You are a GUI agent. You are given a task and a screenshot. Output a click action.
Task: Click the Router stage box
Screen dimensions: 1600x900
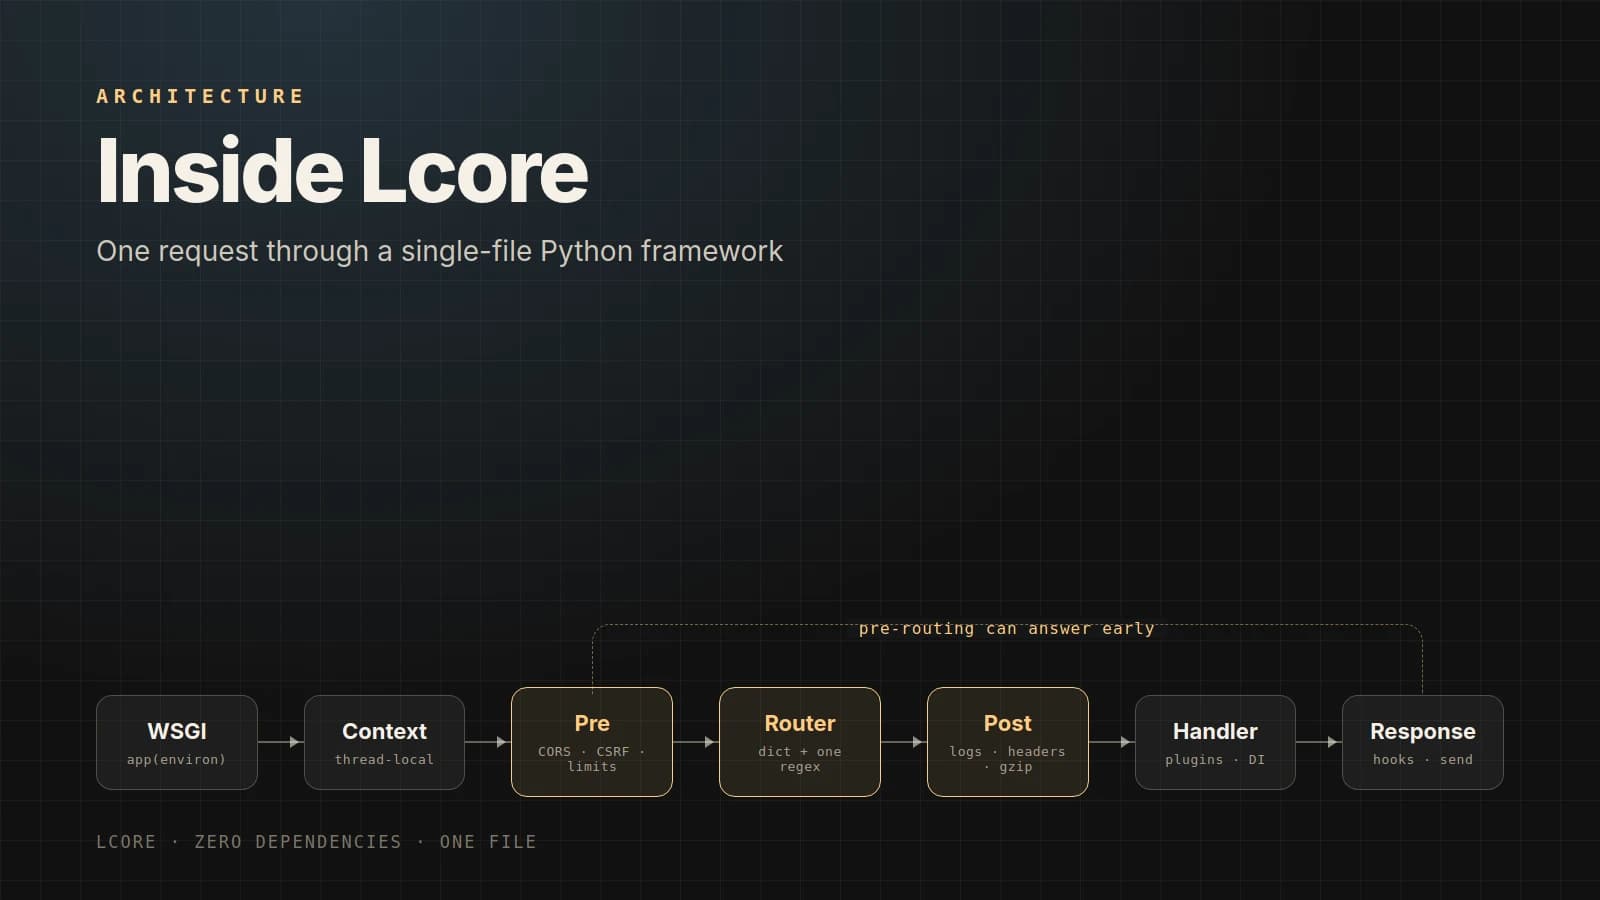[800, 742]
